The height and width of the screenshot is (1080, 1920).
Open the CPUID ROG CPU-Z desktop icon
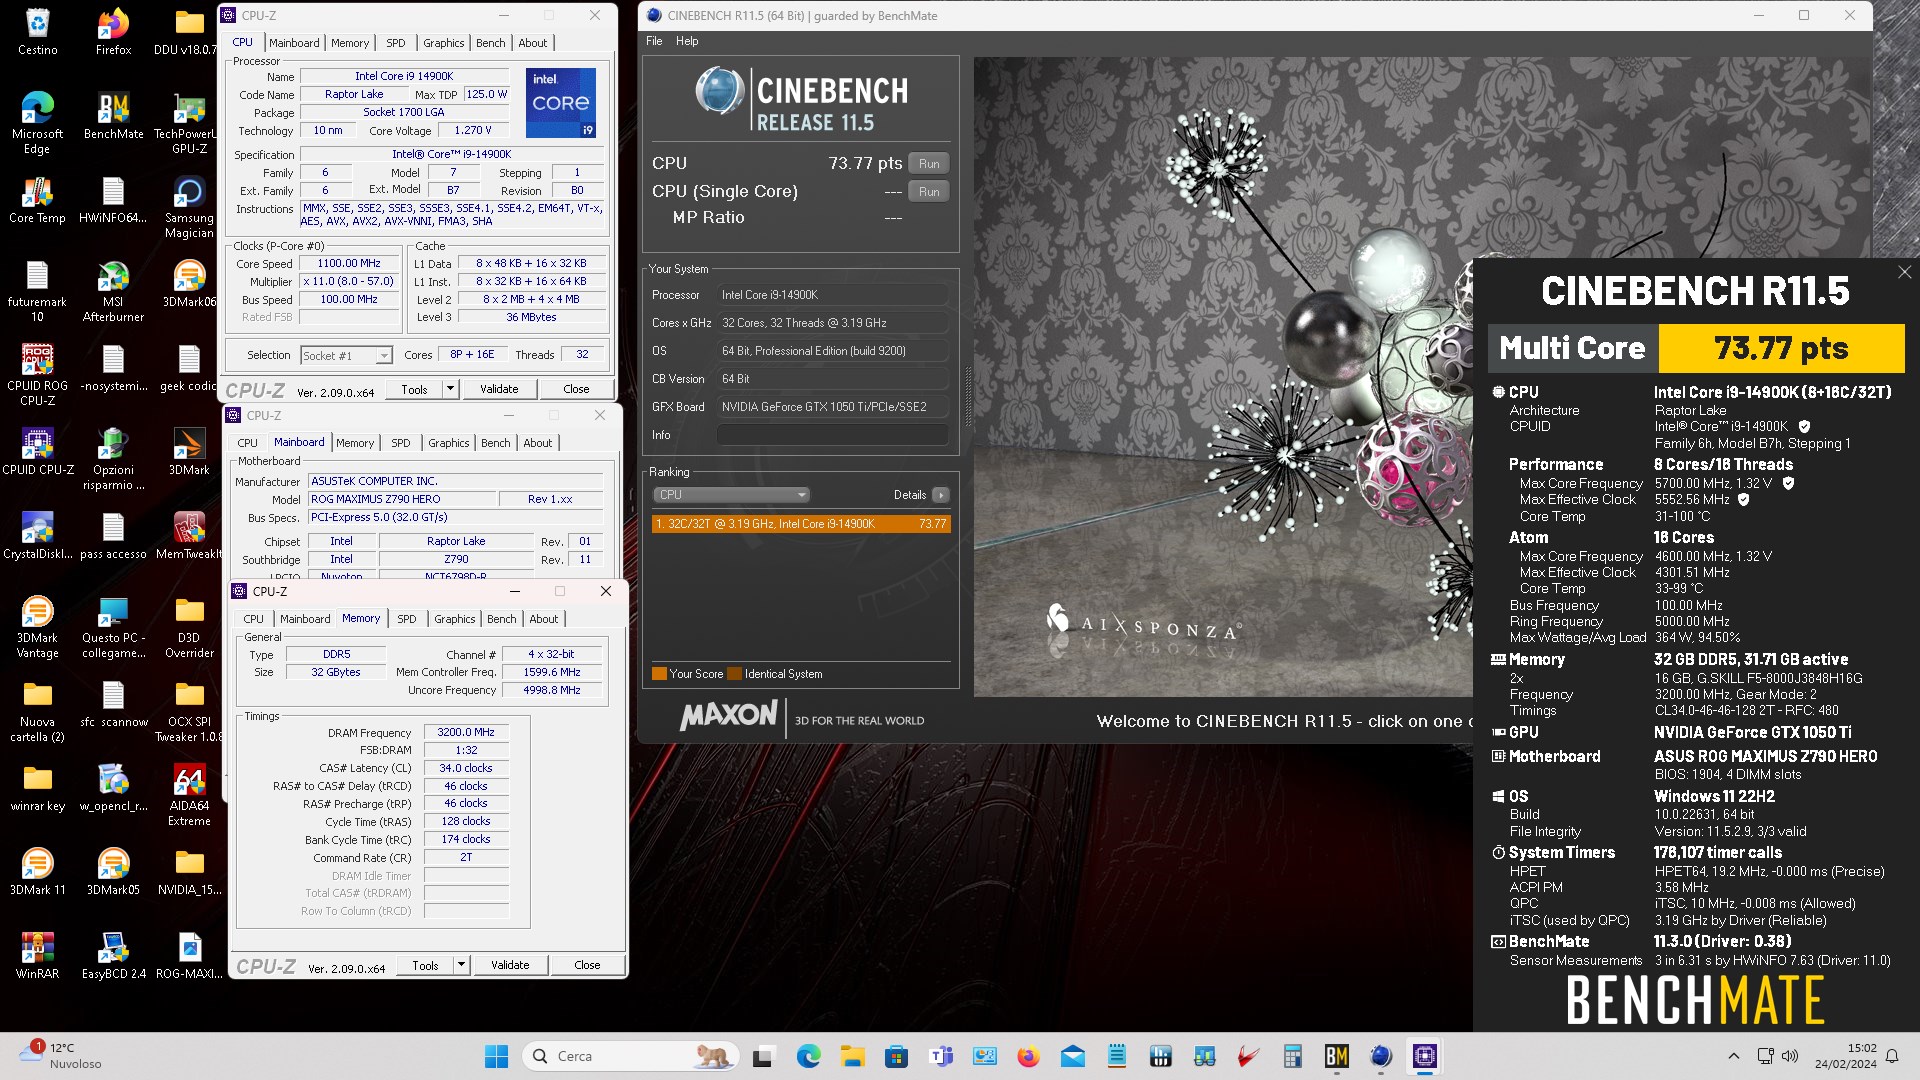37,374
